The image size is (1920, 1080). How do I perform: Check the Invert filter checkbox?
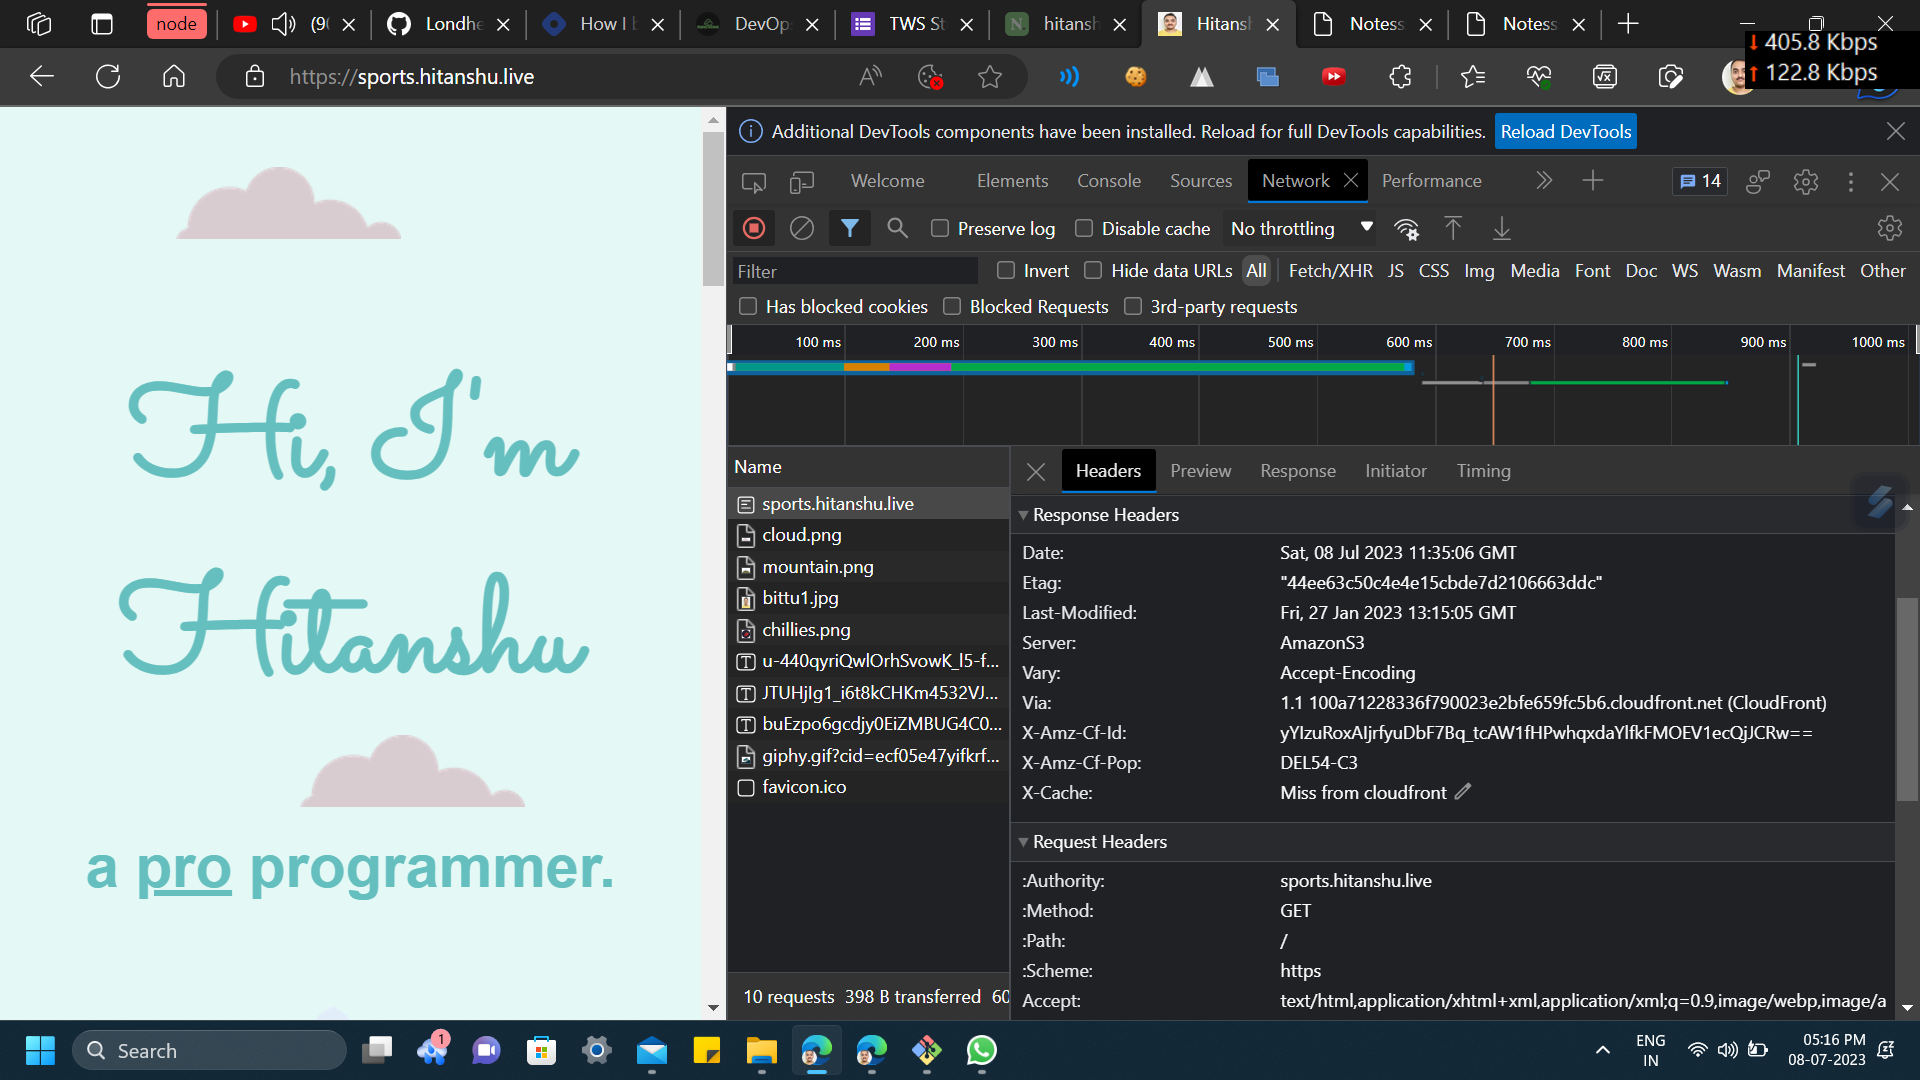[1006, 270]
